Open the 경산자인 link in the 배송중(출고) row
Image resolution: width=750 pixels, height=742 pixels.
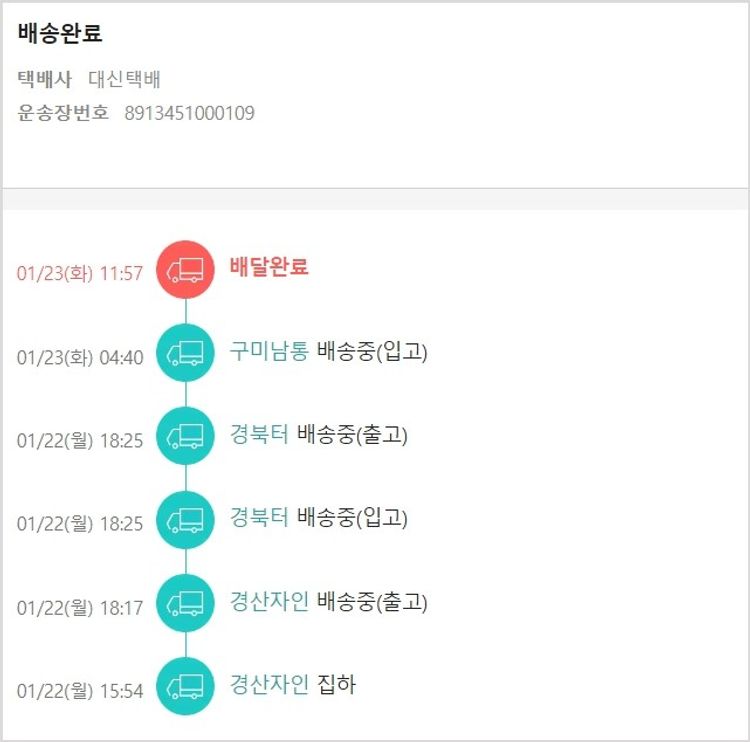(269, 602)
